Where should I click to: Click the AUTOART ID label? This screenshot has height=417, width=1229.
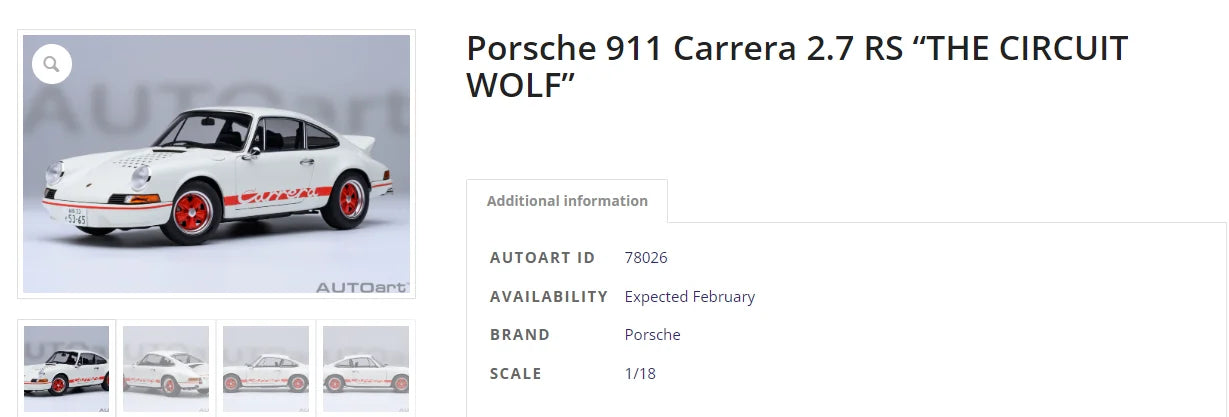pos(542,258)
